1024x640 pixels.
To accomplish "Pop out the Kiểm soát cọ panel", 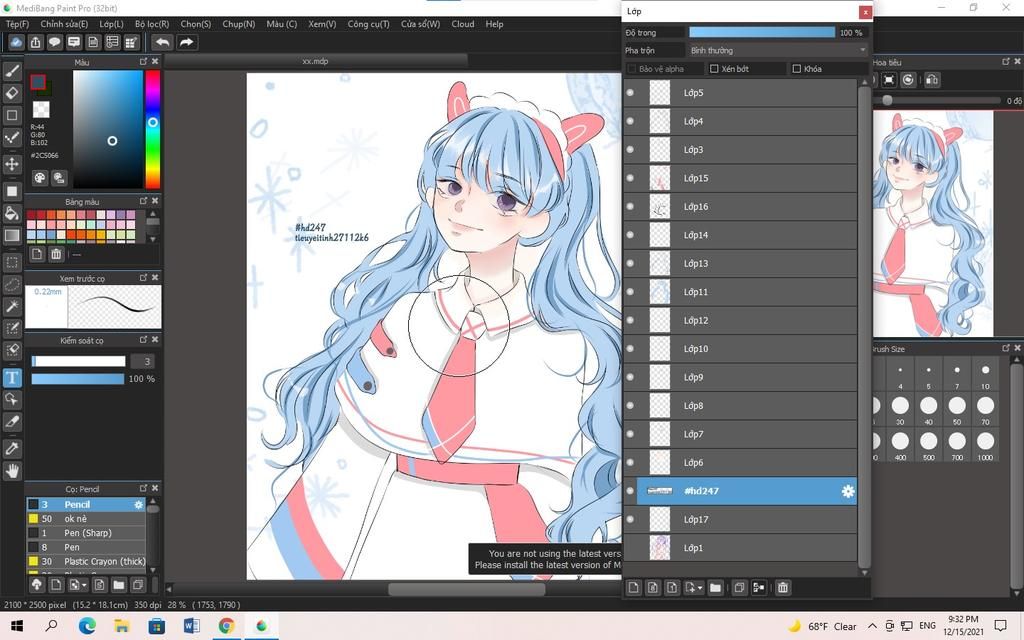I will (x=143, y=340).
